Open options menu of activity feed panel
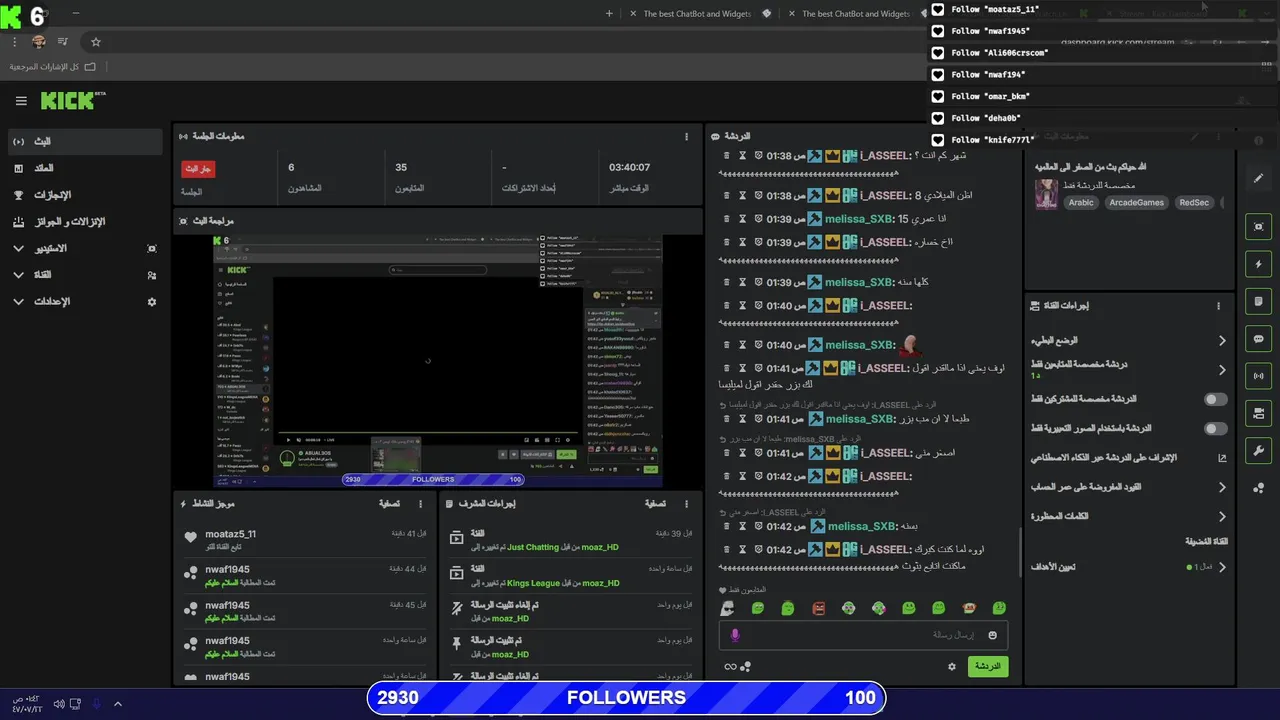The height and width of the screenshot is (720, 1280). pos(419,504)
